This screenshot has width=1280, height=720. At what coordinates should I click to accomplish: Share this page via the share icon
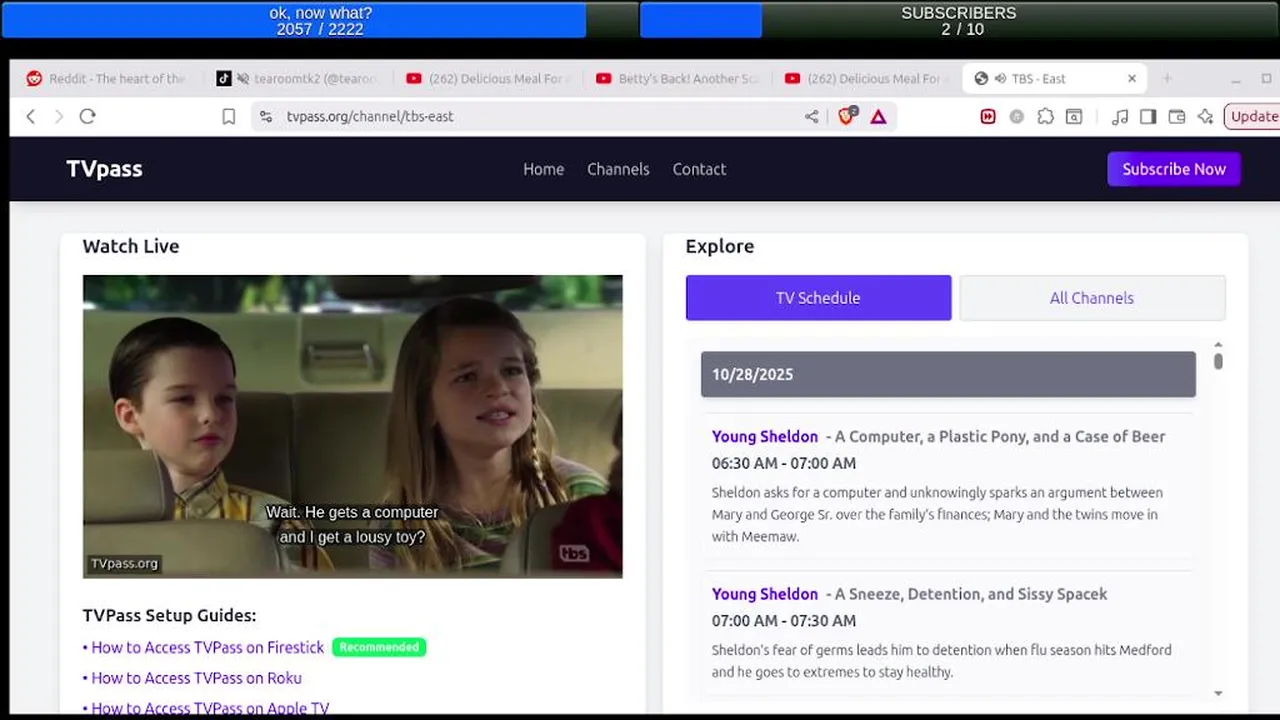[x=811, y=117]
